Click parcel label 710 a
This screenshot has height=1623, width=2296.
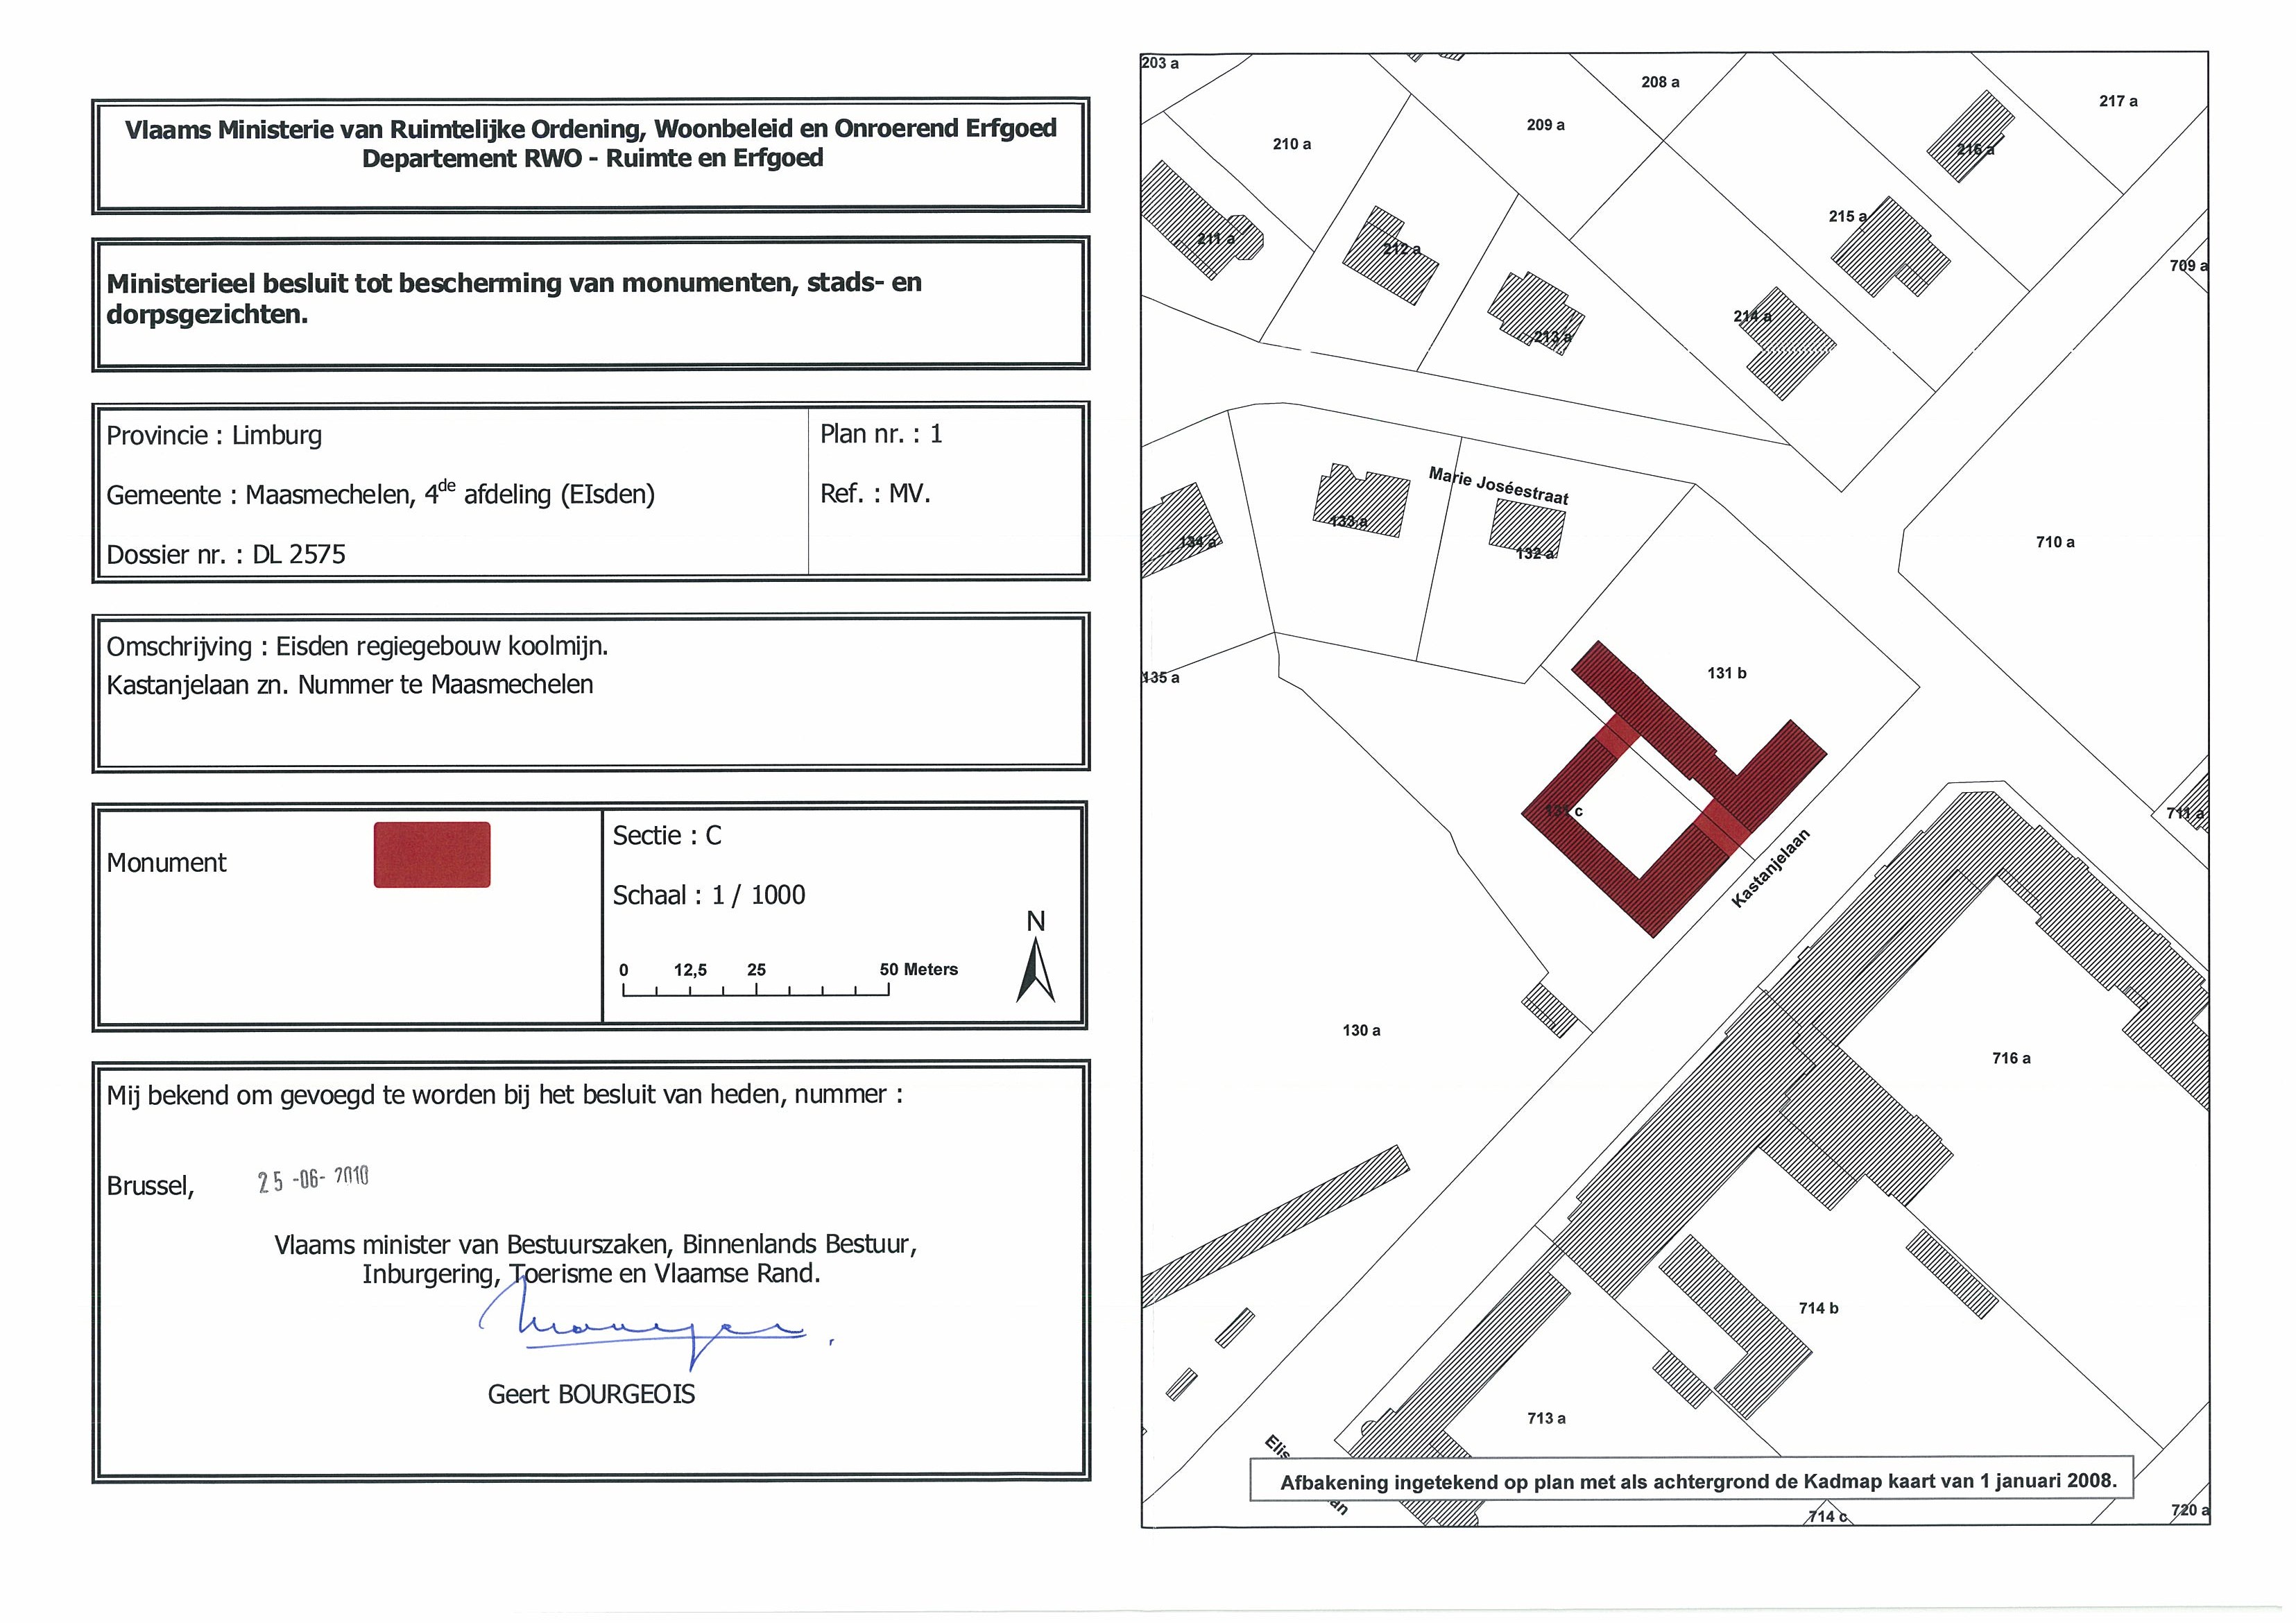(2055, 542)
